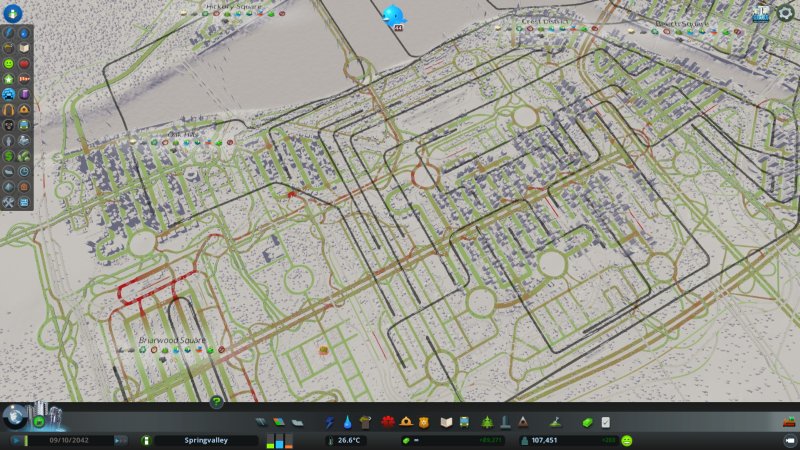
Task: Open the Policies checklist panel
Action: point(606,422)
